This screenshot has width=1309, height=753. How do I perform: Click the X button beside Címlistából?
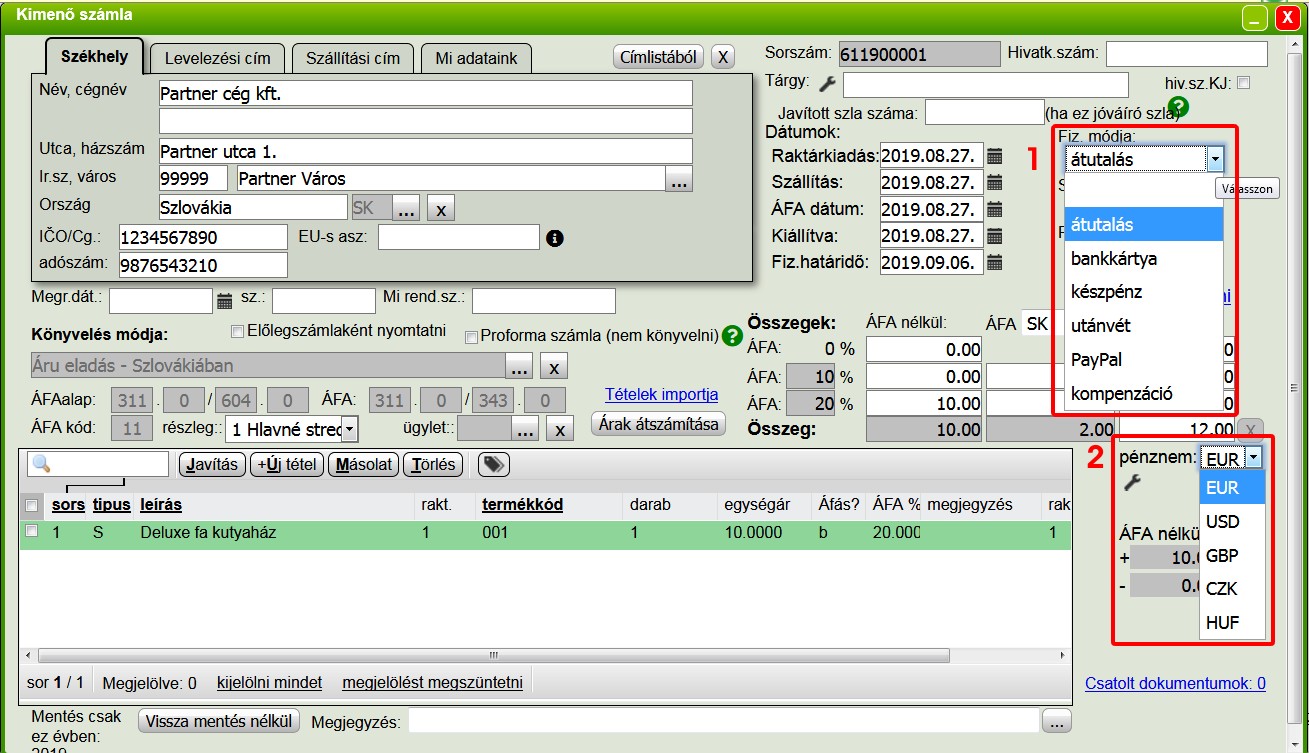pos(723,57)
